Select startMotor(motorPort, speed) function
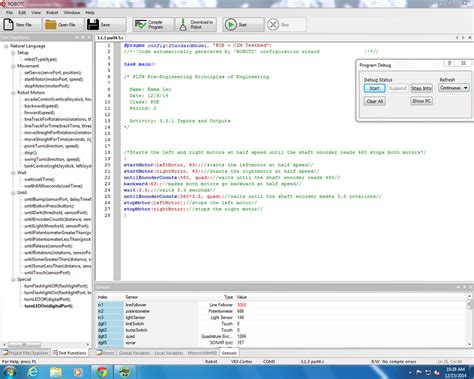 (x=54, y=79)
